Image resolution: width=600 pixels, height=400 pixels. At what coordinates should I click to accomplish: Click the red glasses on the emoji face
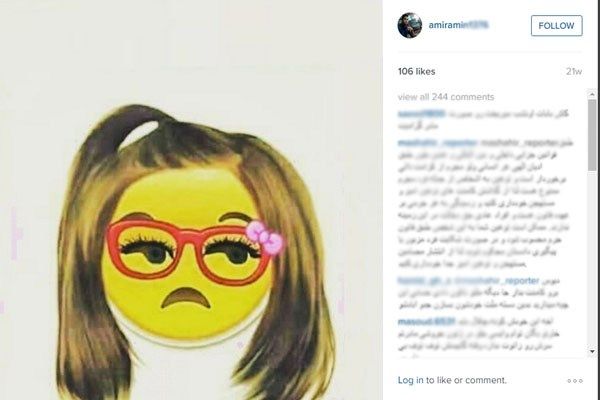coord(189,252)
